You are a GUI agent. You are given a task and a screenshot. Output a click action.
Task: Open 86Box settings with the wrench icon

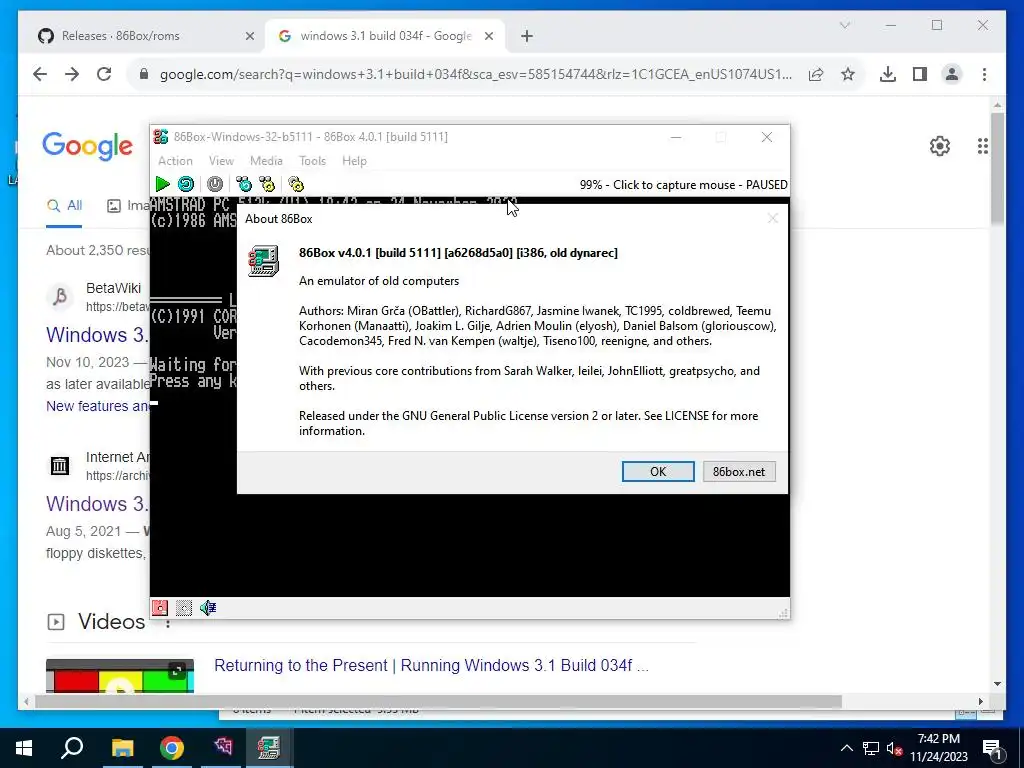tap(296, 184)
